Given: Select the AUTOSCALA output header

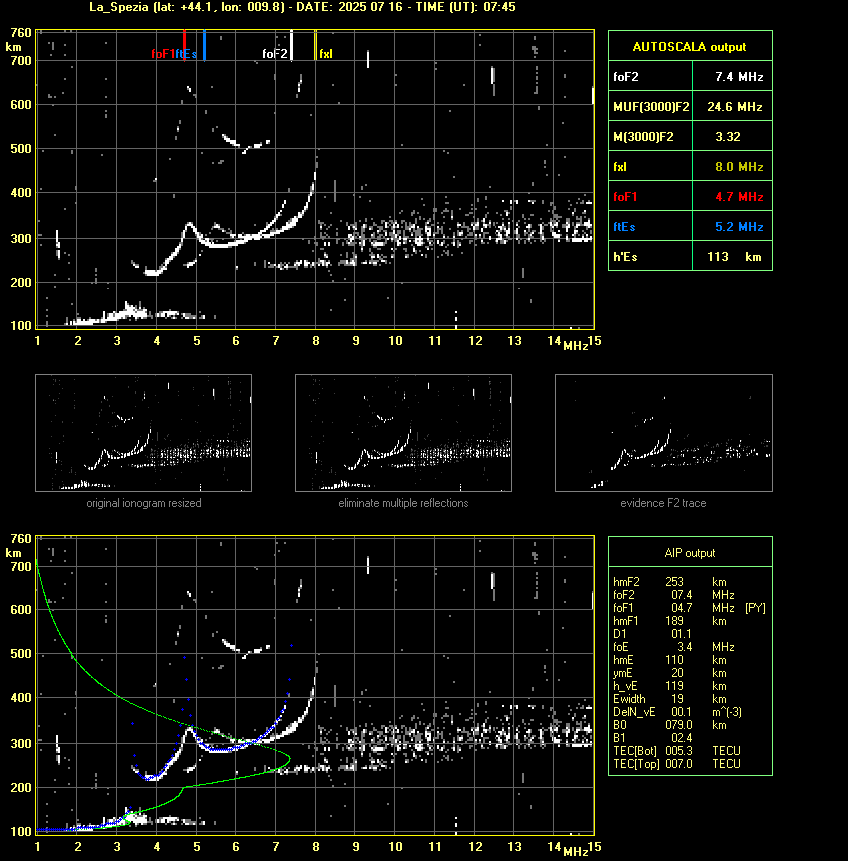Looking at the screenshot, I should [690, 47].
